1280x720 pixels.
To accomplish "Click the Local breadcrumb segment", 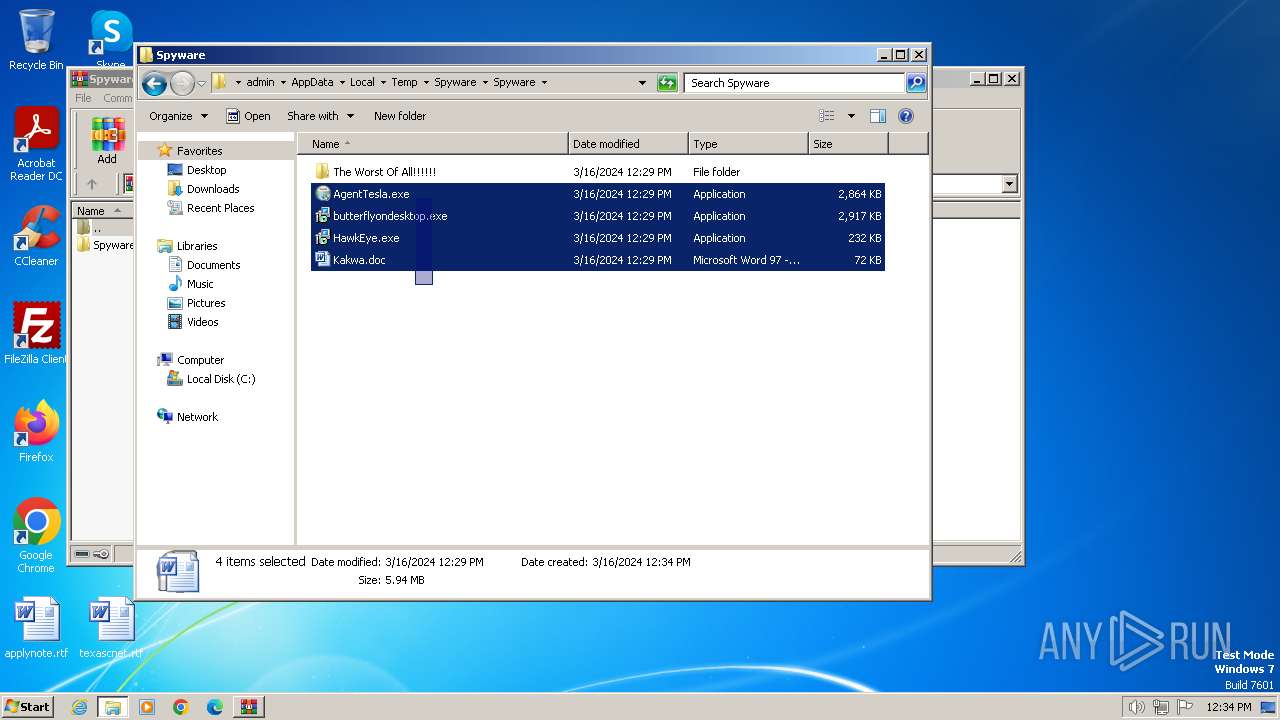I will (x=362, y=83).
